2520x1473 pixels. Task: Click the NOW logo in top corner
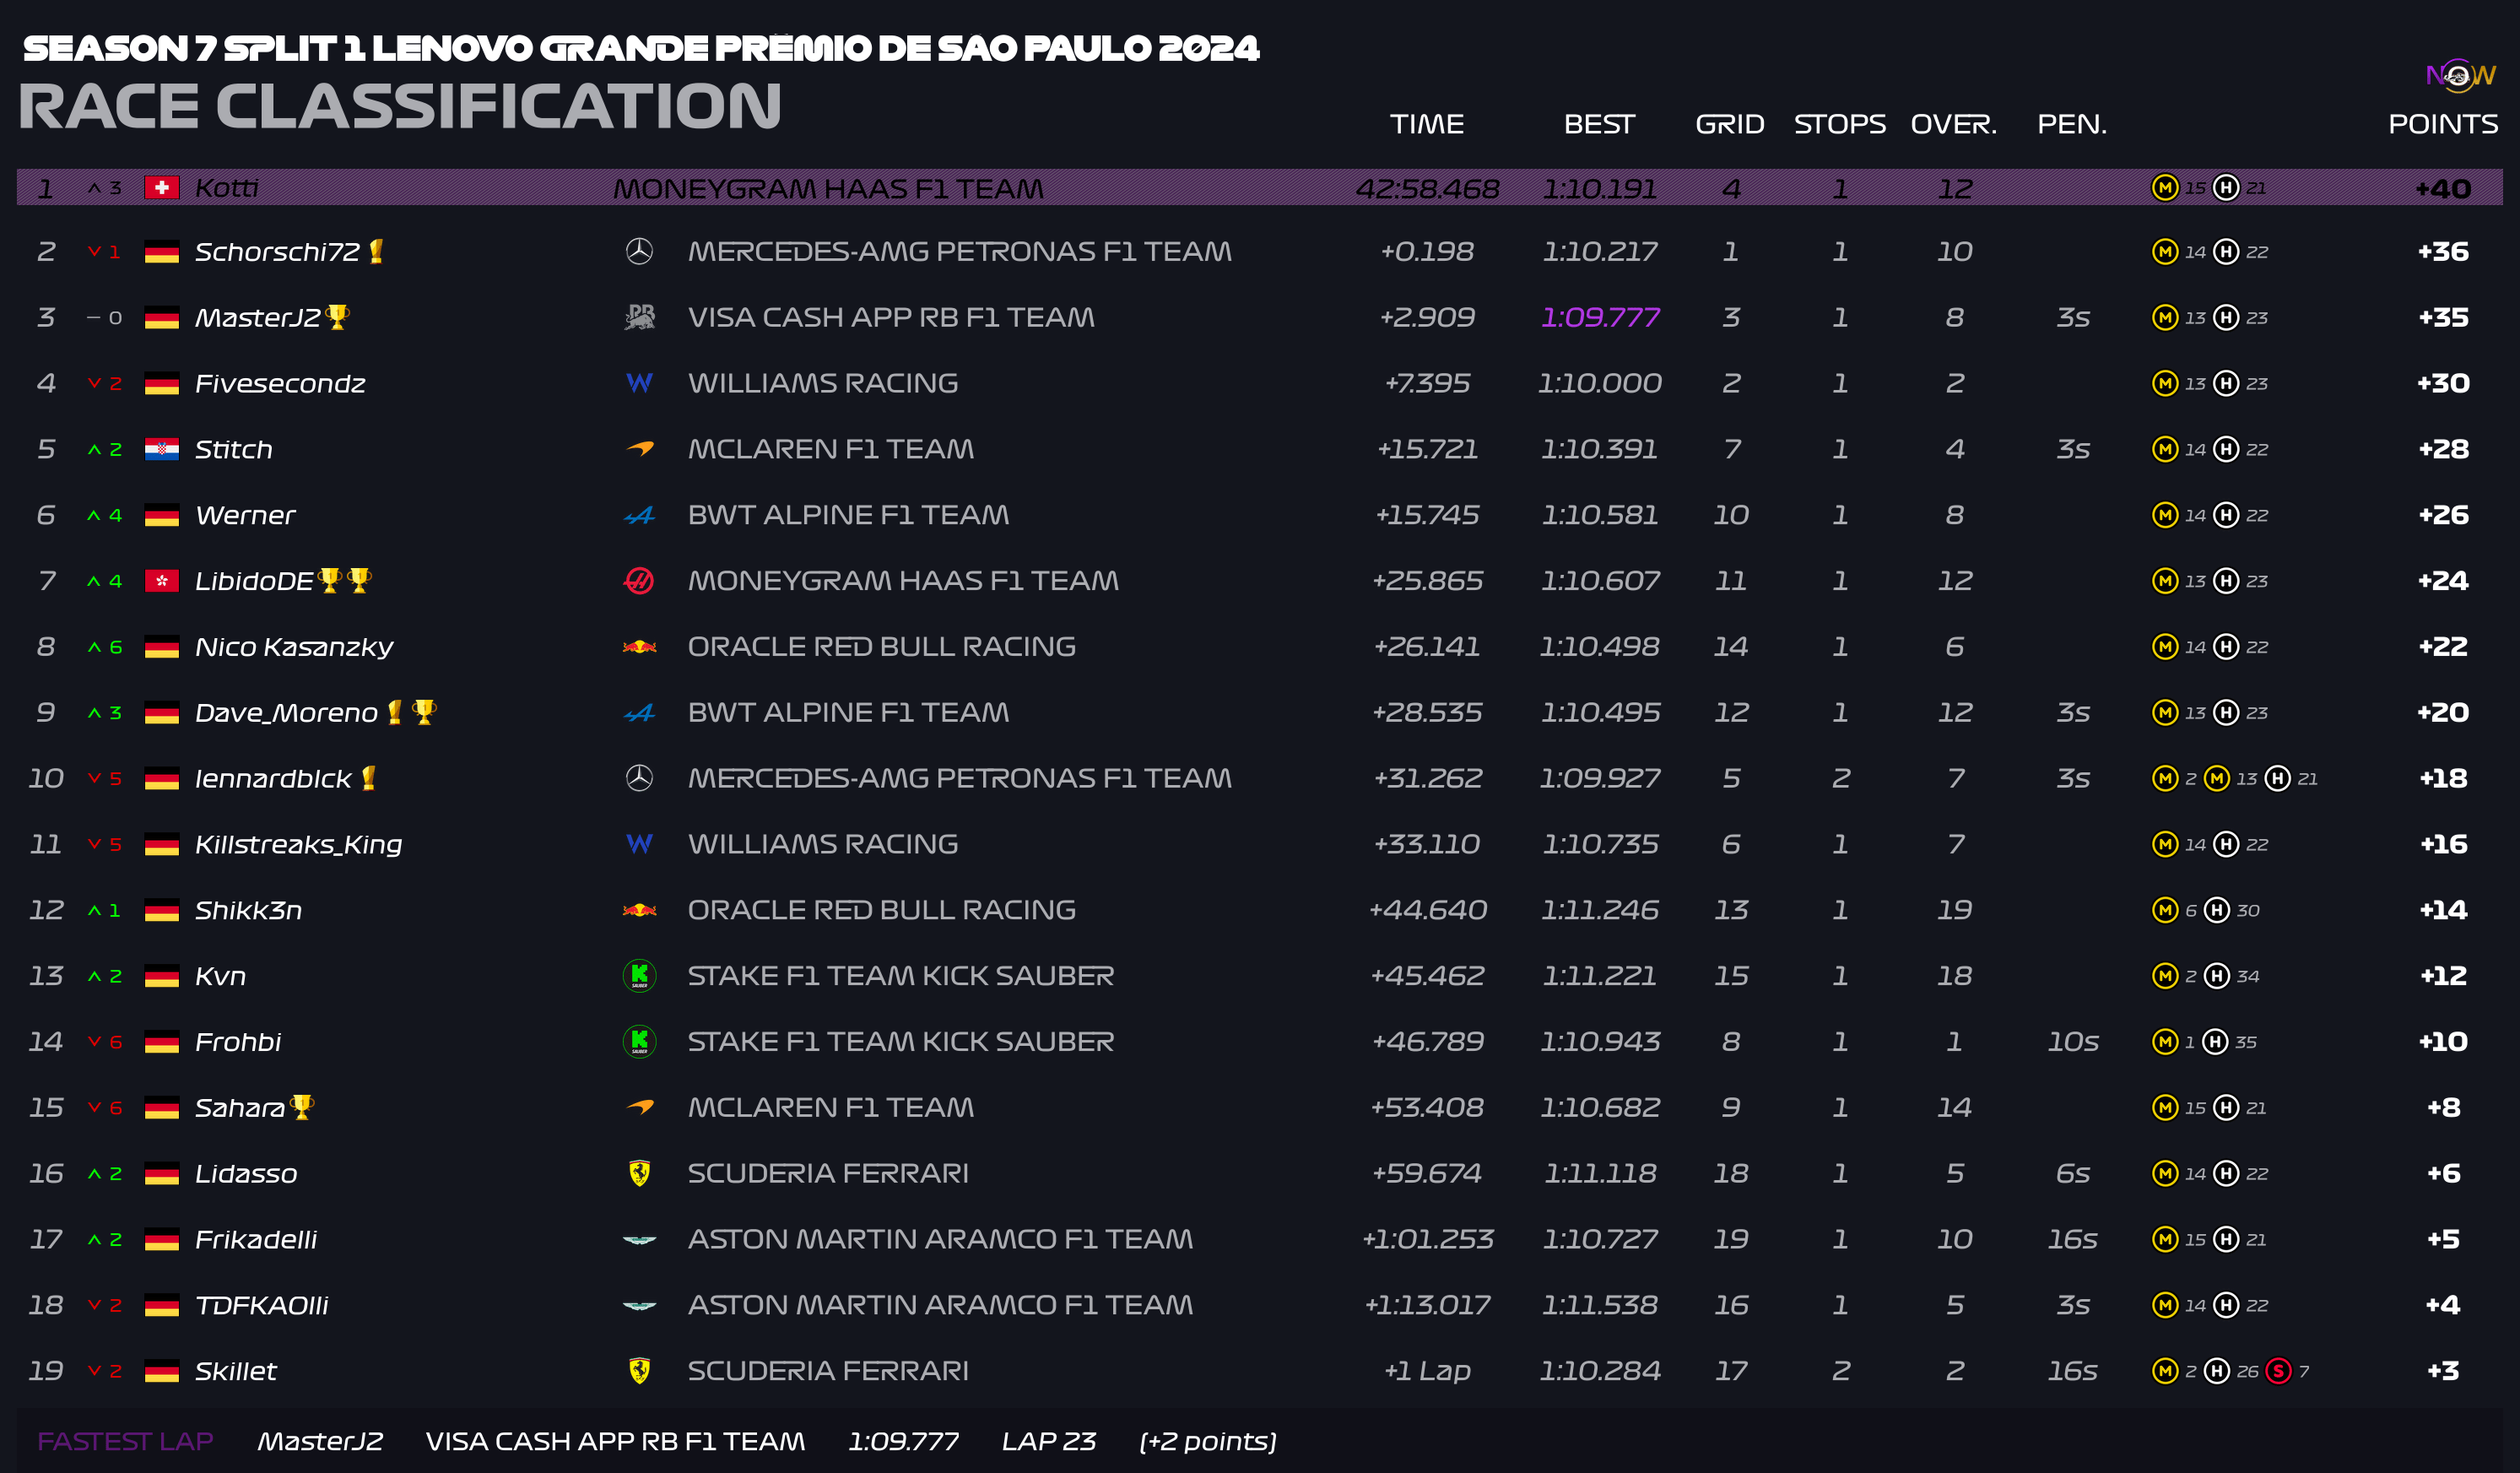point(2459,75)
